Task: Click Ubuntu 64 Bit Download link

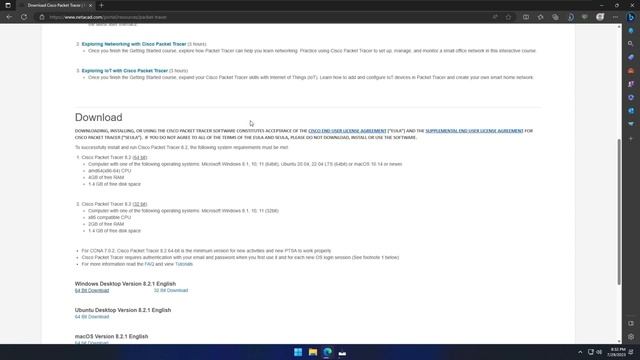Action: 92,317
